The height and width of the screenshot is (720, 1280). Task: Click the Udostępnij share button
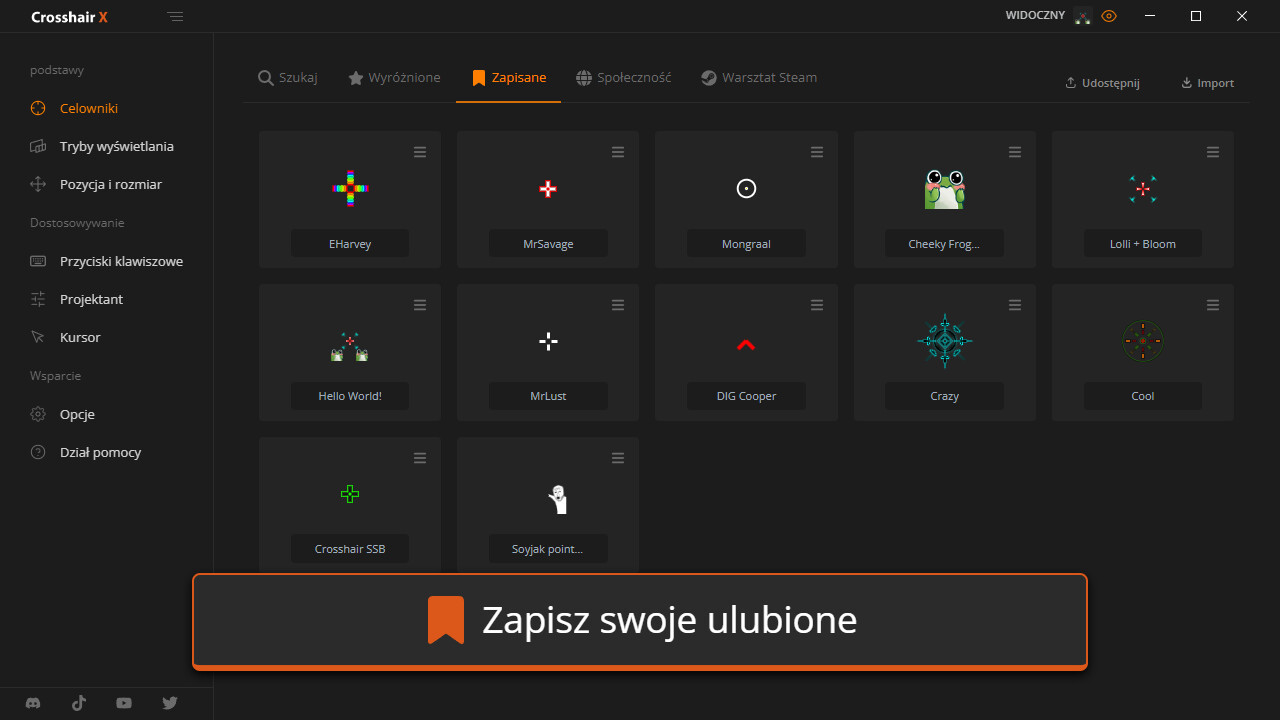[x=1102, y=83]
